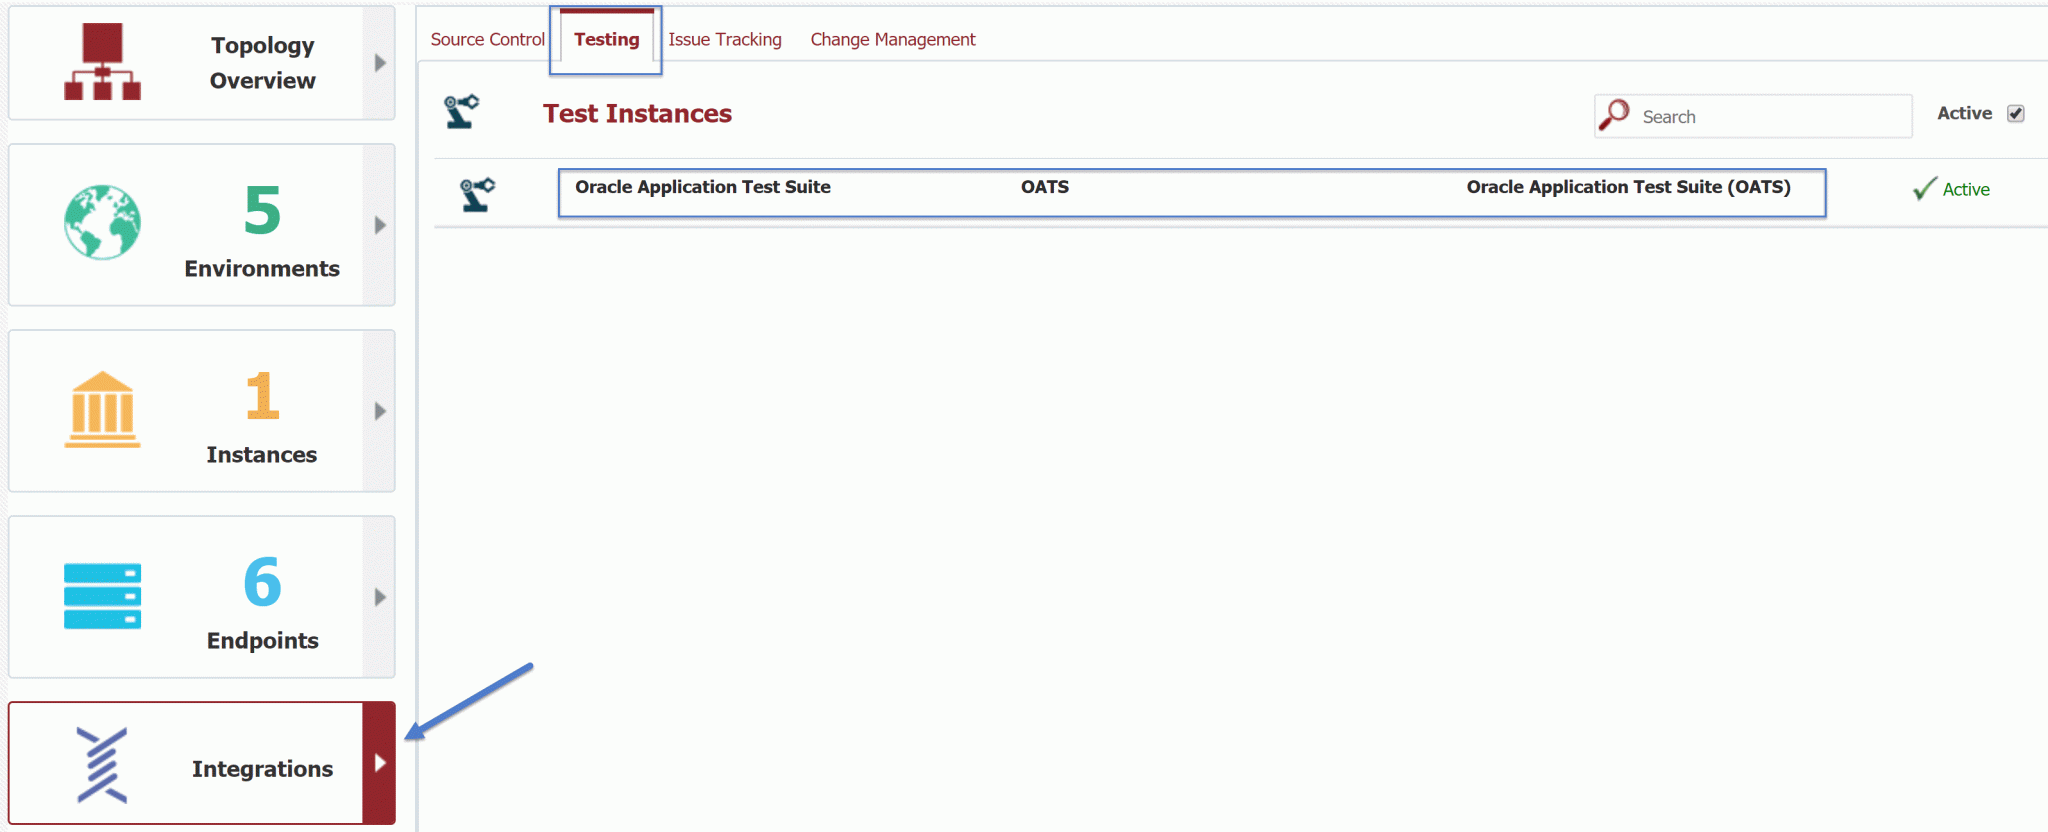Click the 'Oracle Application Test Suite' name cell

(703, 187)
